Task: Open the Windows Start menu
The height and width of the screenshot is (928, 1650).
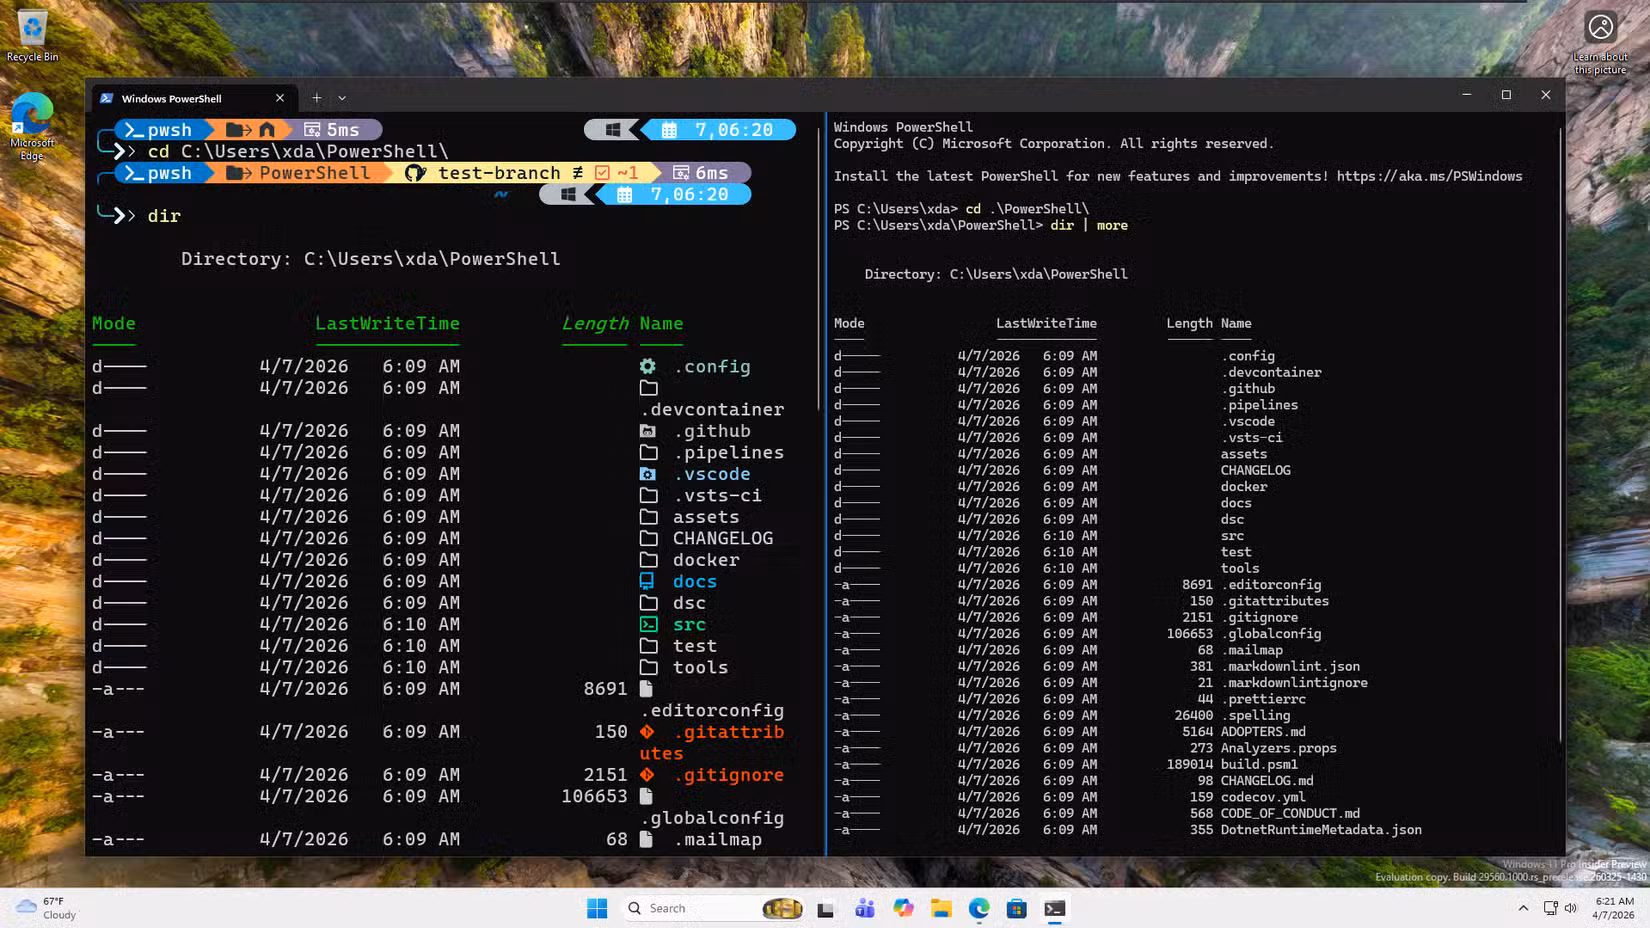Action: pyautogui.click(x=597, y=908)
